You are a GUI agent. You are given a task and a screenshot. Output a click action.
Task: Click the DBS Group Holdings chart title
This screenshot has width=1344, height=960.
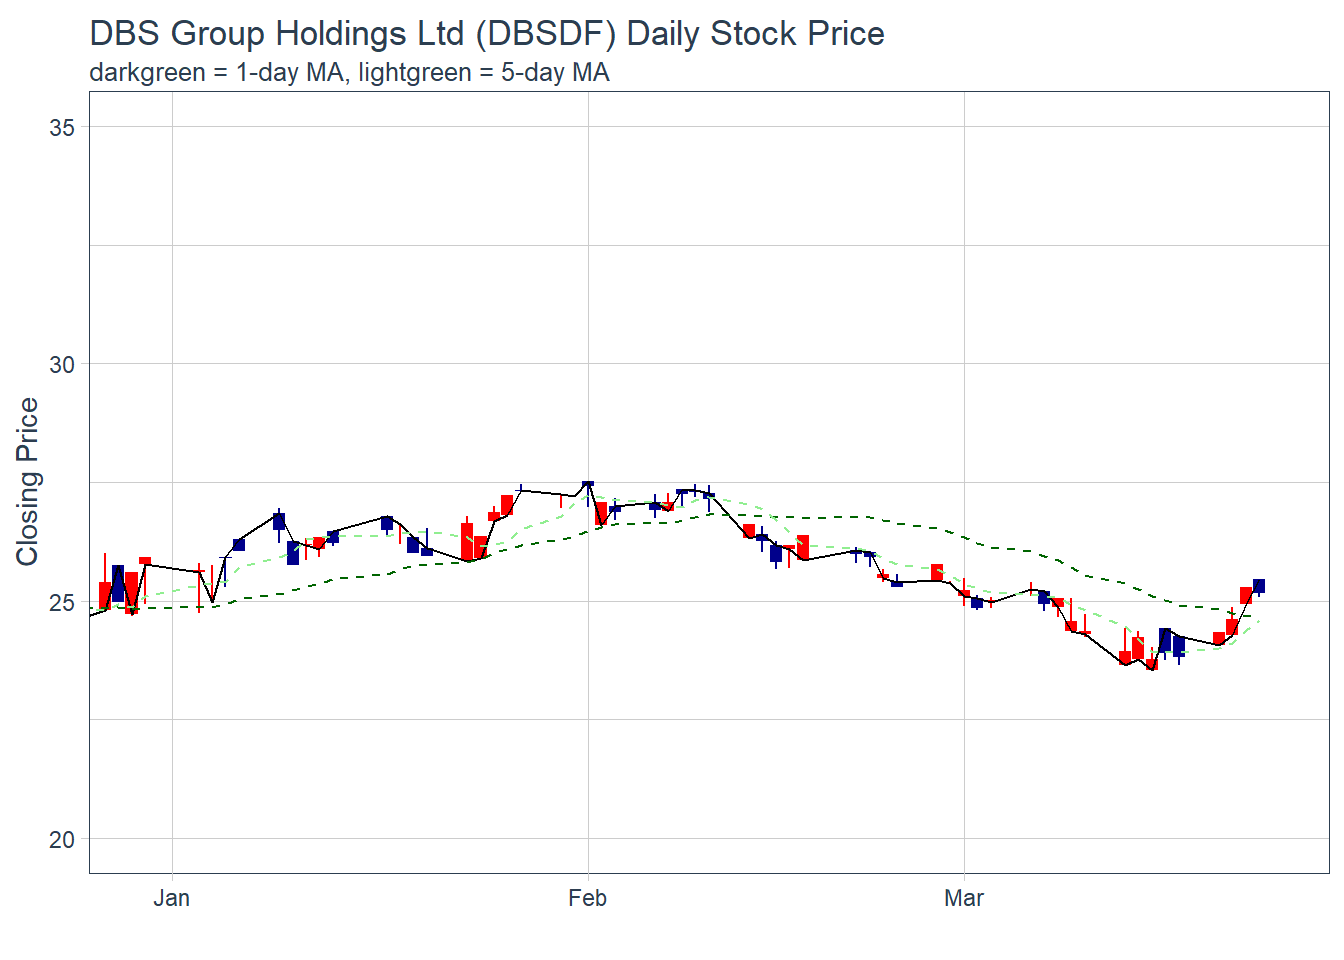(x=486, y=34)
